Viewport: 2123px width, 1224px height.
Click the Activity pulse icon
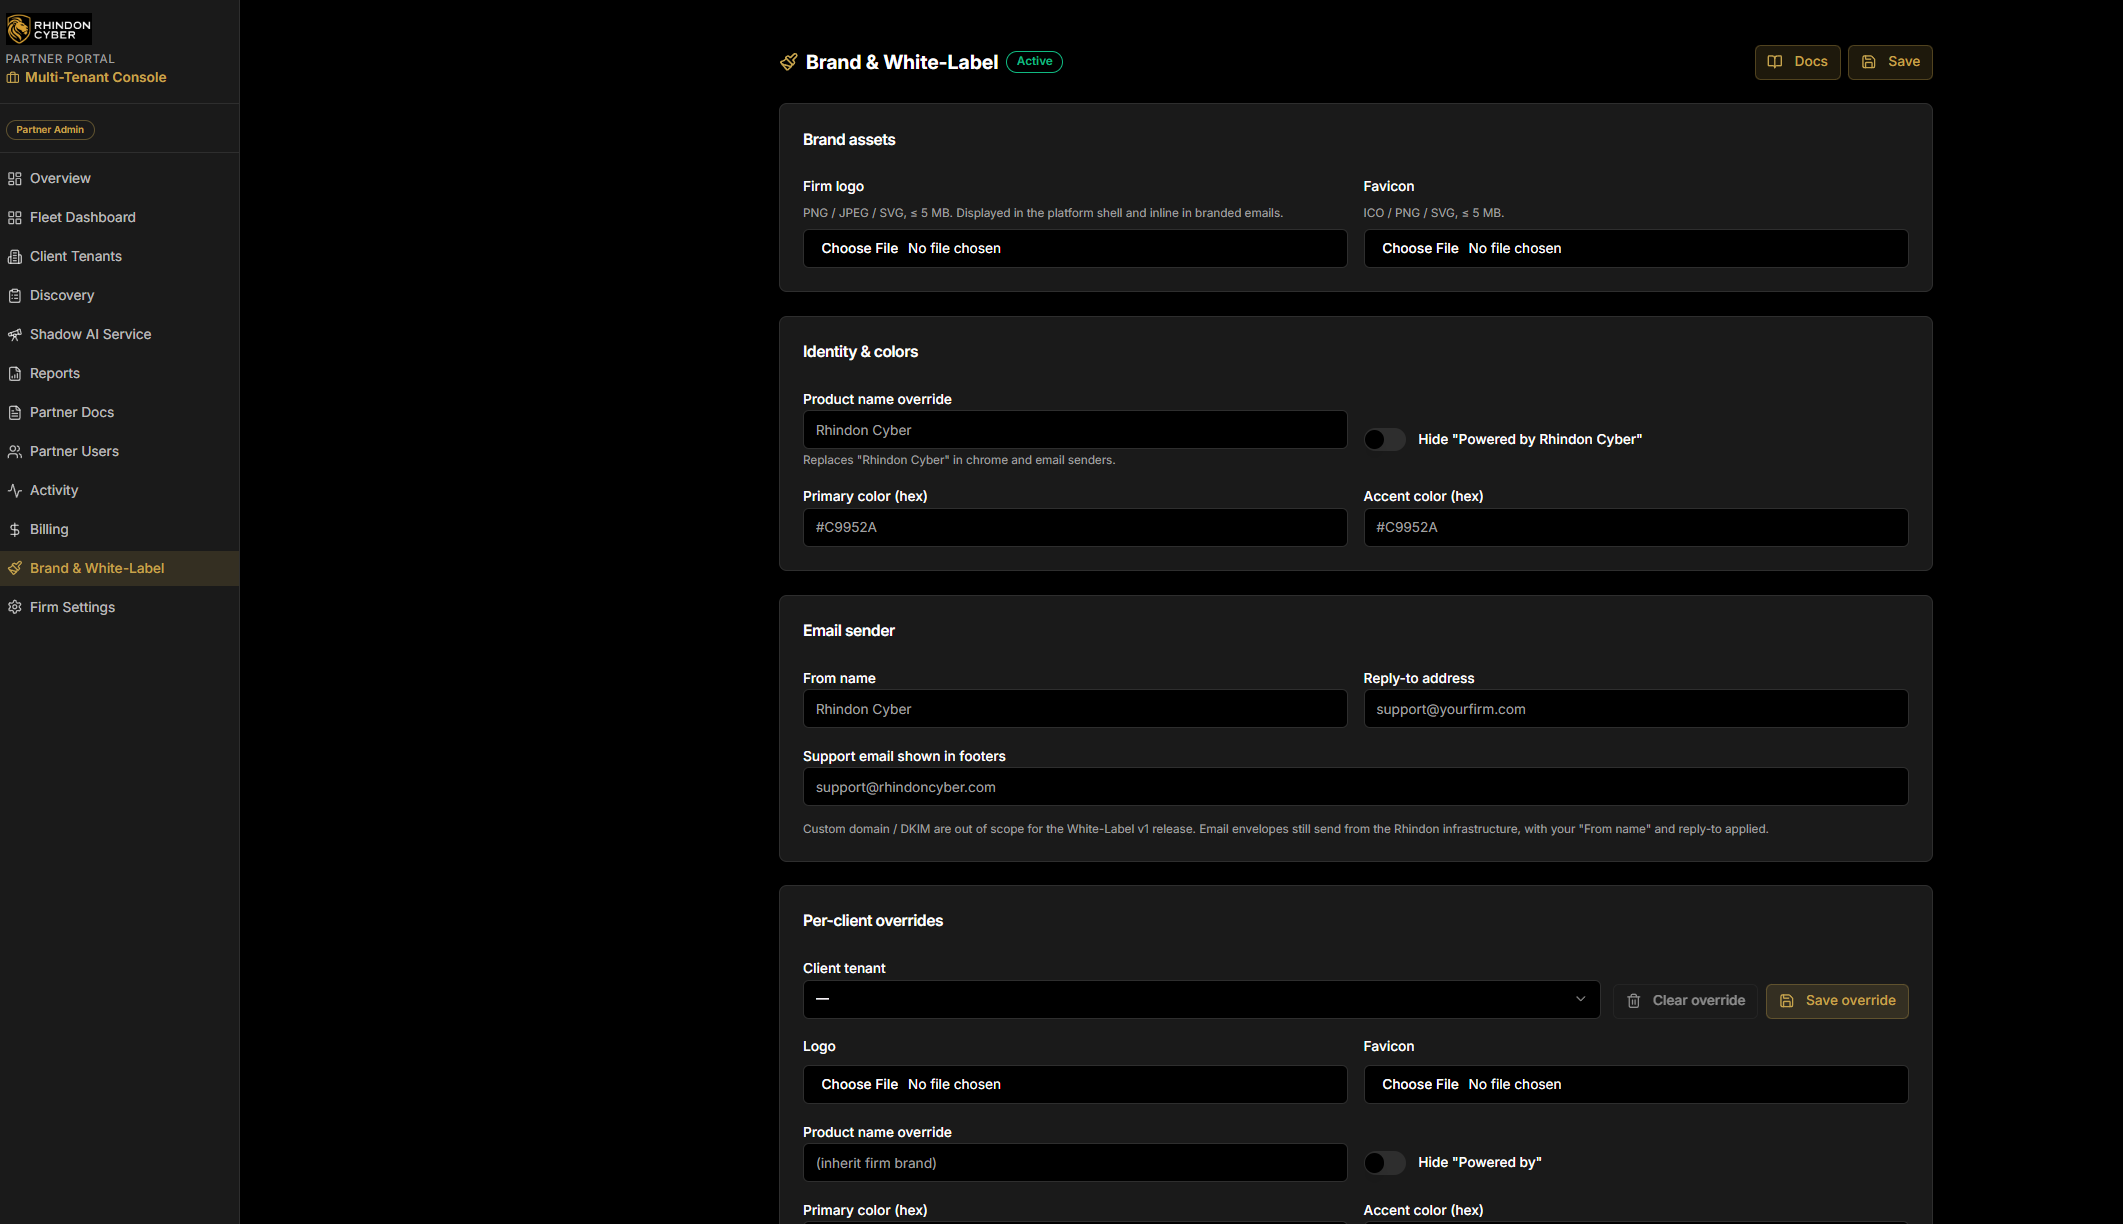(x=14, y=491)
